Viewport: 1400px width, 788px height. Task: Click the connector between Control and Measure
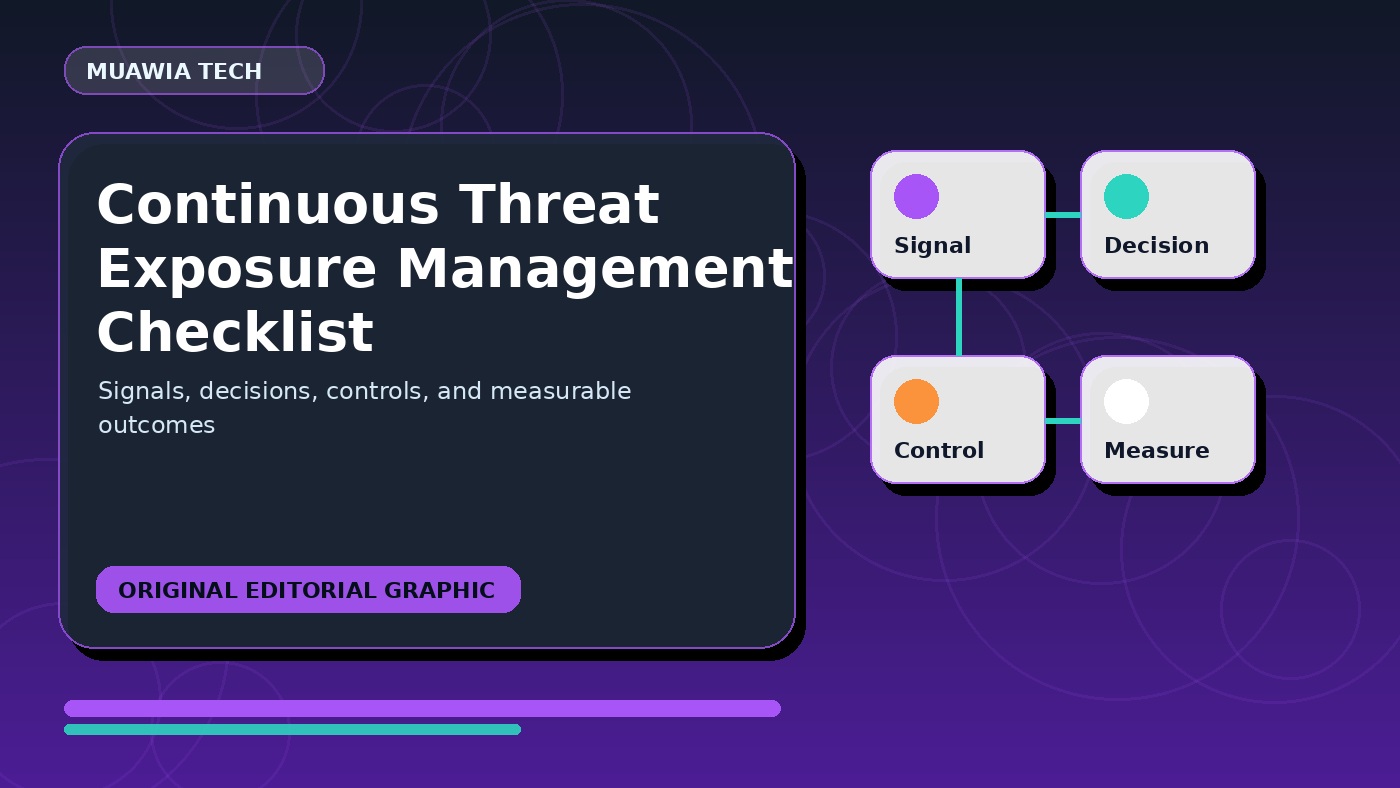(x=1063, y=421)
